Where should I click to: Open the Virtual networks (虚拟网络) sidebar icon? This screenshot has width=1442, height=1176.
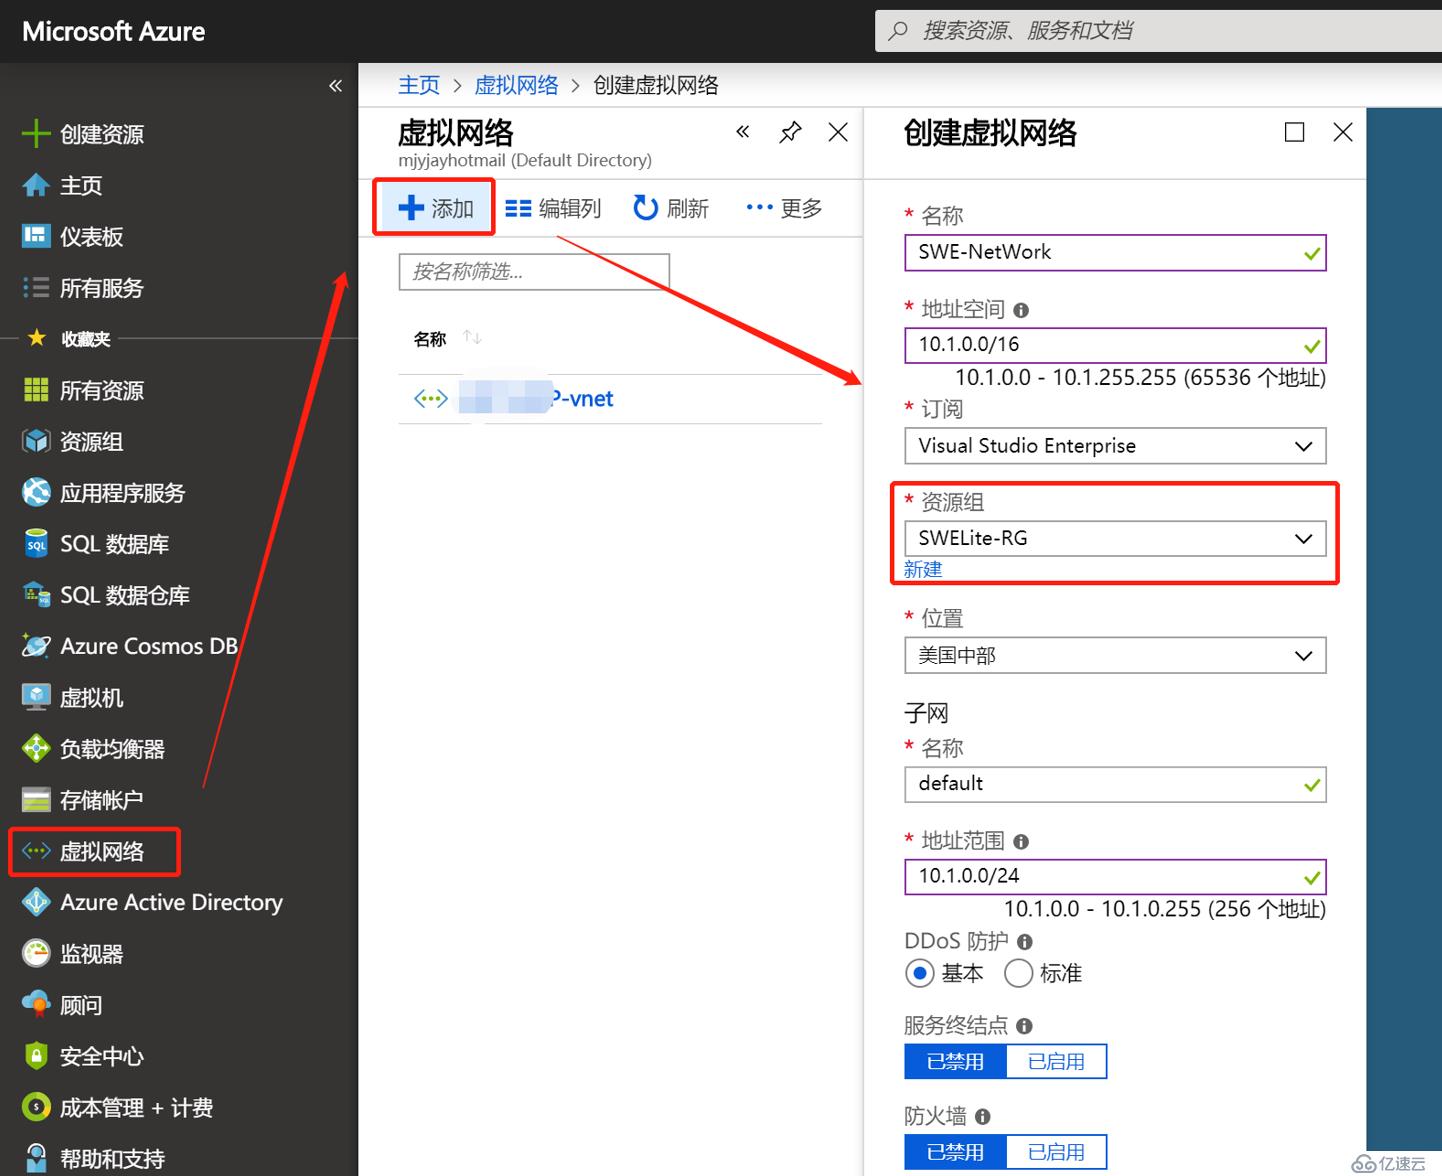pos(36,851)
